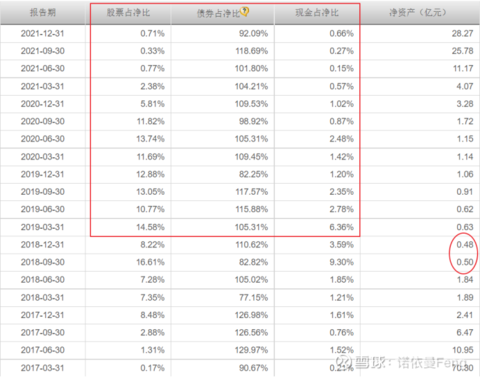
Task: Select the 2017-03-31 report date cell
Action: [42, 368]
